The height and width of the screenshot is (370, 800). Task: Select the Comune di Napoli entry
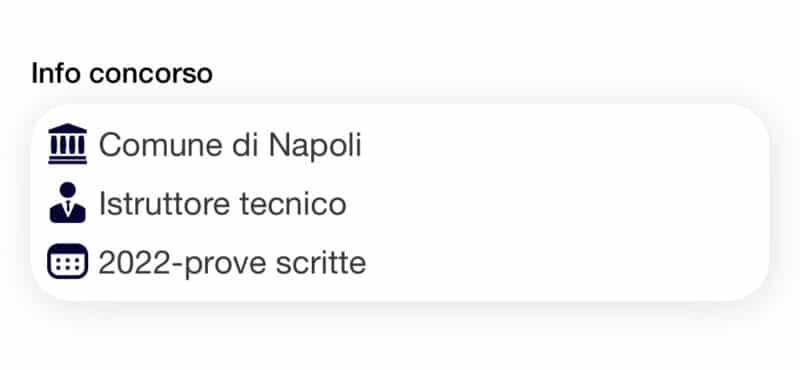(x=230, y=145)
